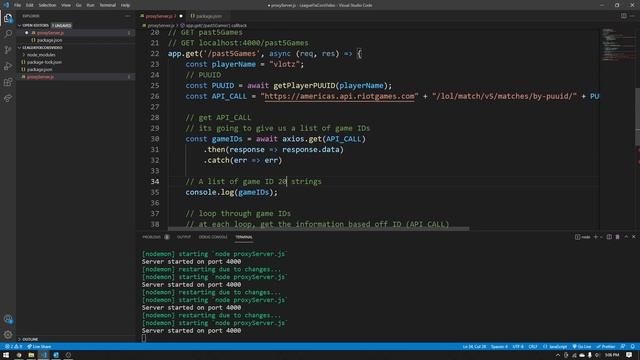Click the kill terminal trash icon

click(618, 237)
